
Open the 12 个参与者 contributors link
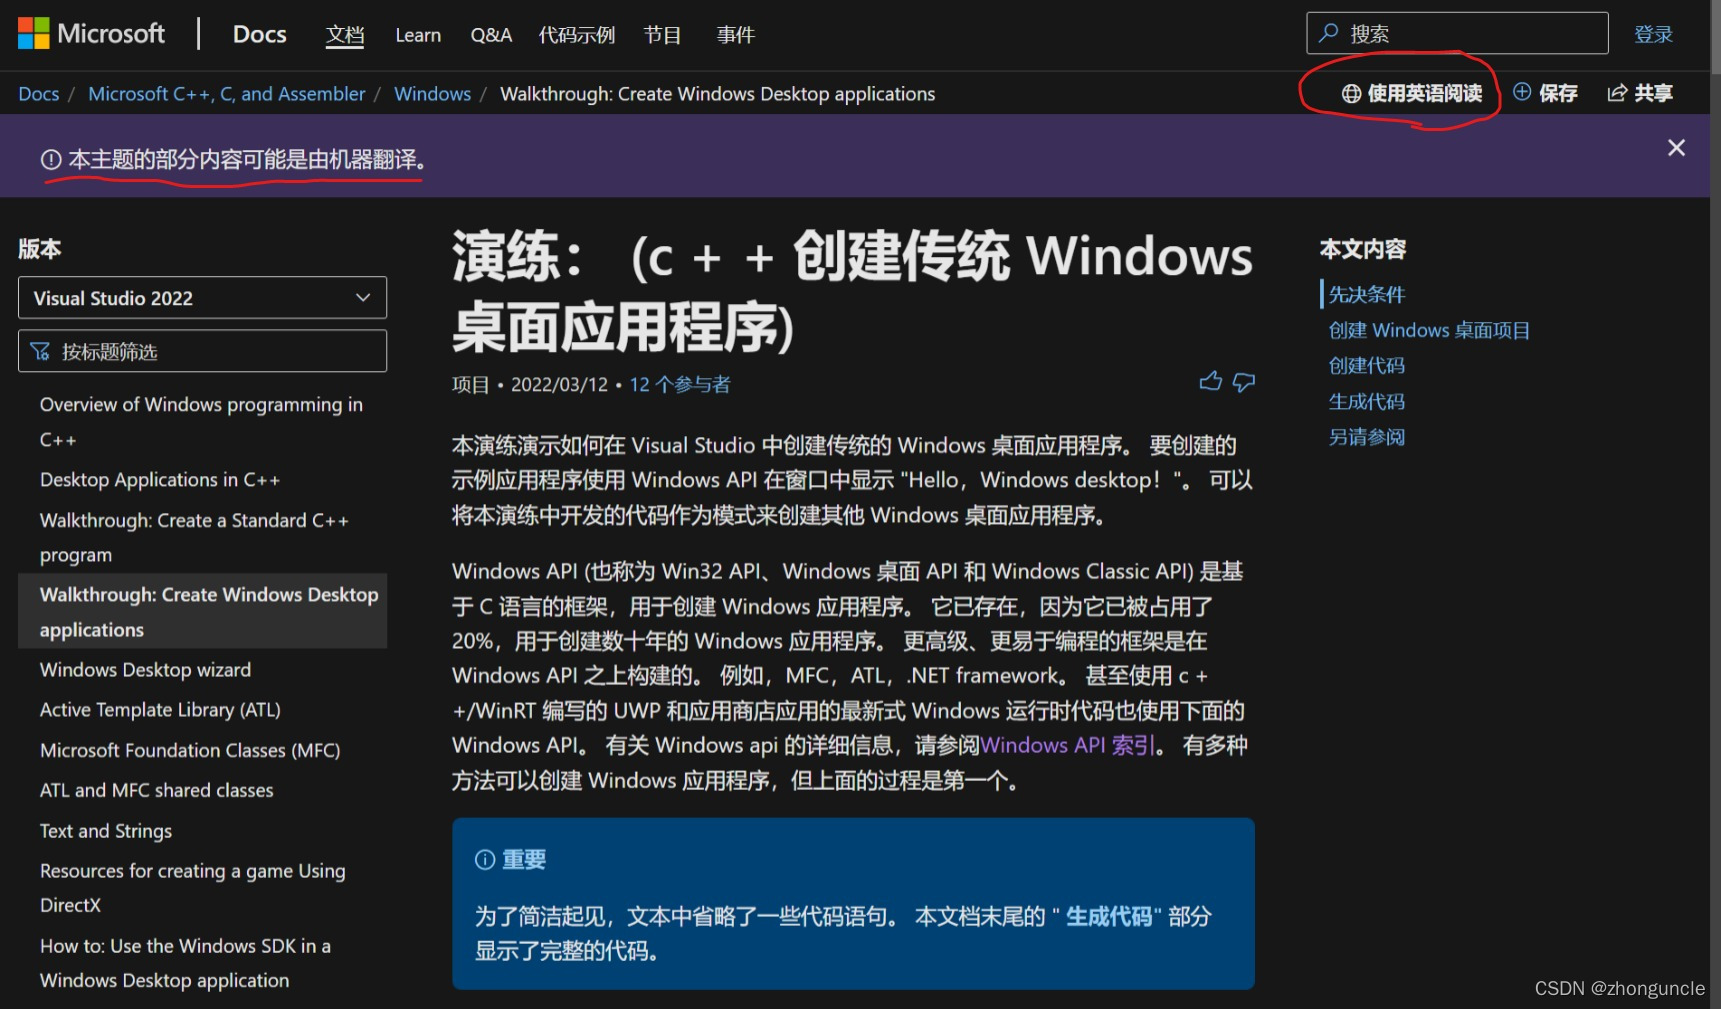680,384
